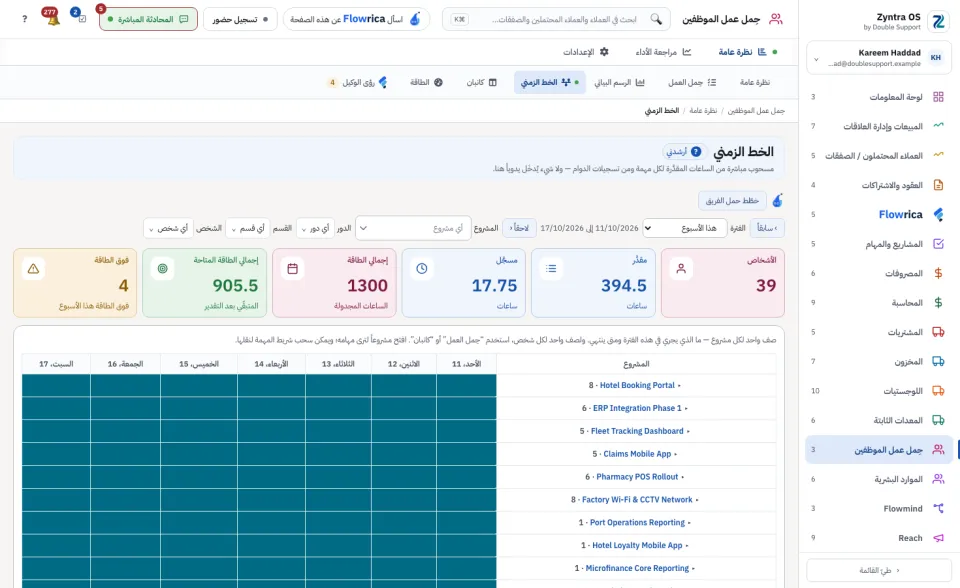Open the الإعدادات settings tab
This screenshot has width=960, height=588.
pyautogui.click(x=586, y=52)
